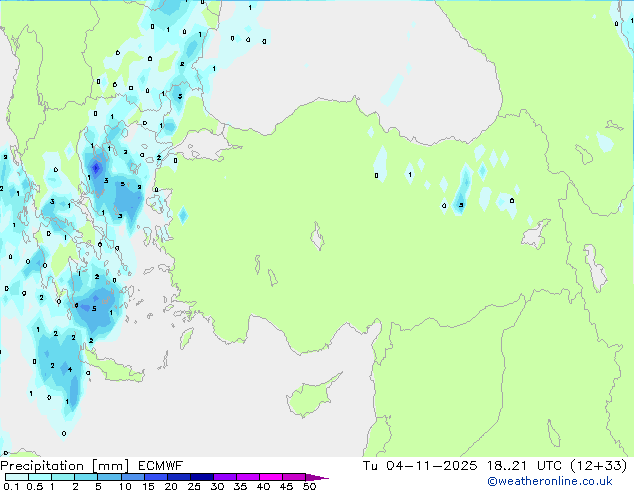
Task: Click the island of Crete on the map
Action: tap(115, 368)
